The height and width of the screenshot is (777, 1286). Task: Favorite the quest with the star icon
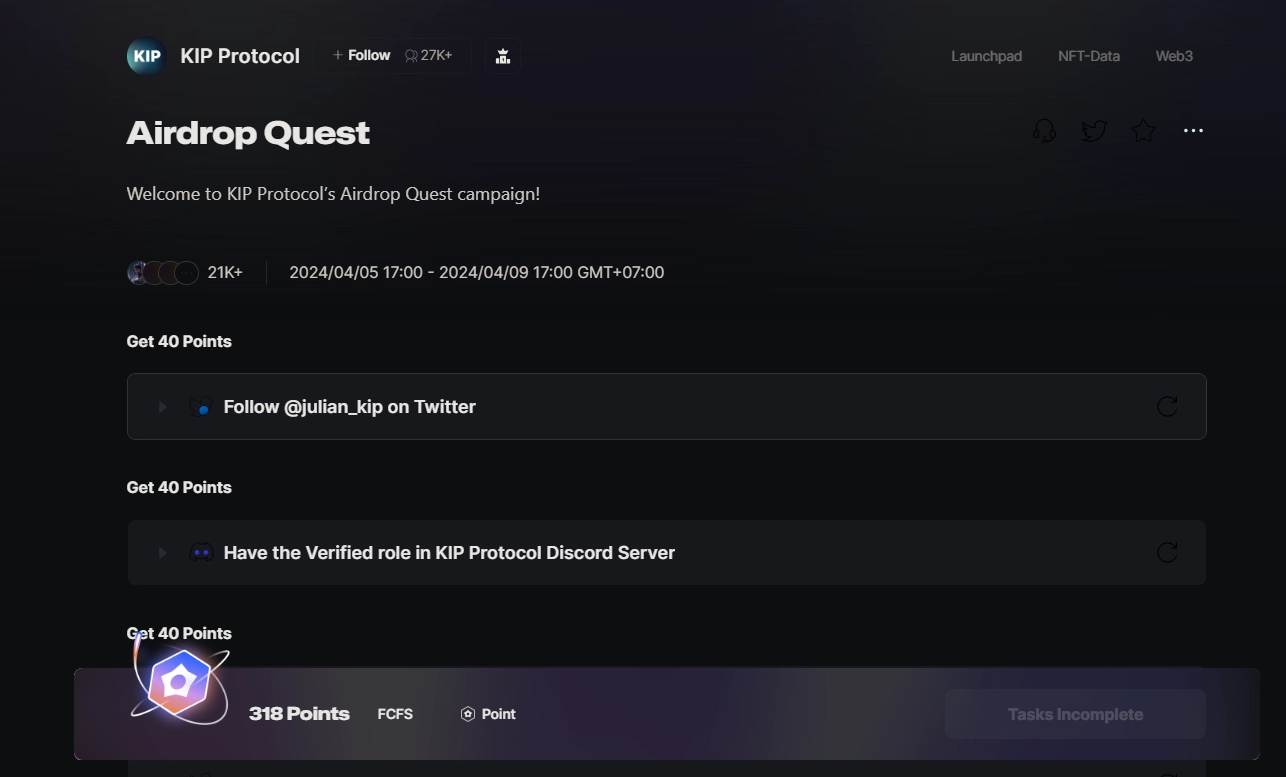pos(1143,131)
